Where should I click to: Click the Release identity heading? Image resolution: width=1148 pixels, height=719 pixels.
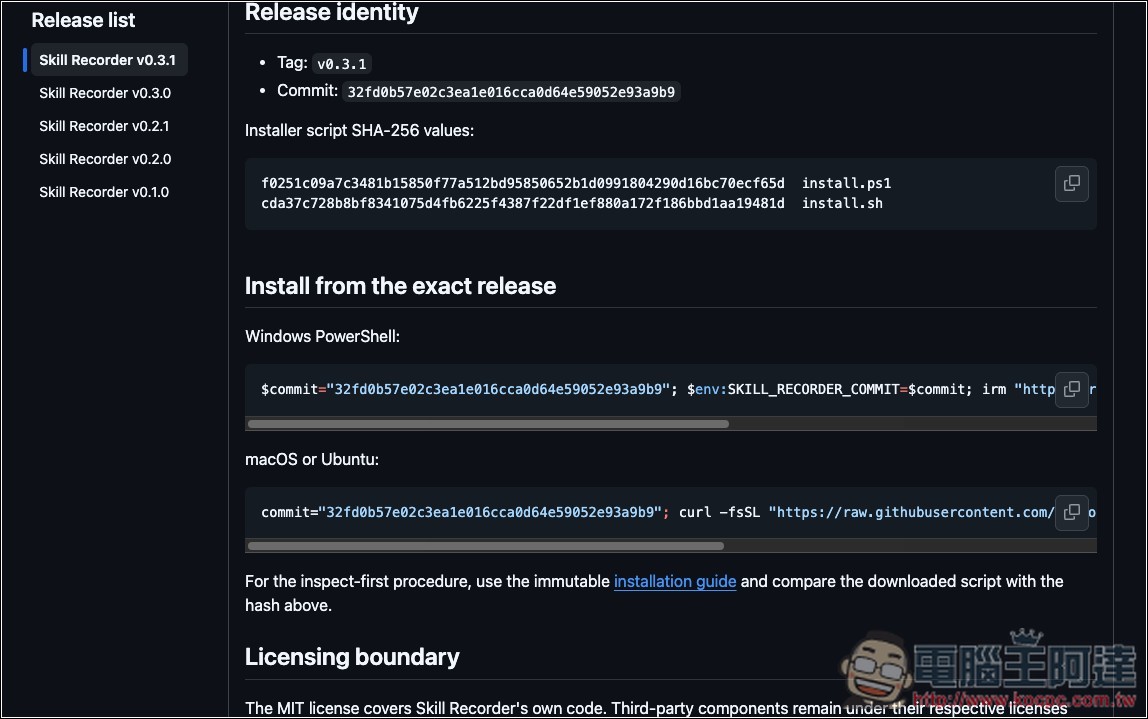[332, 12]
